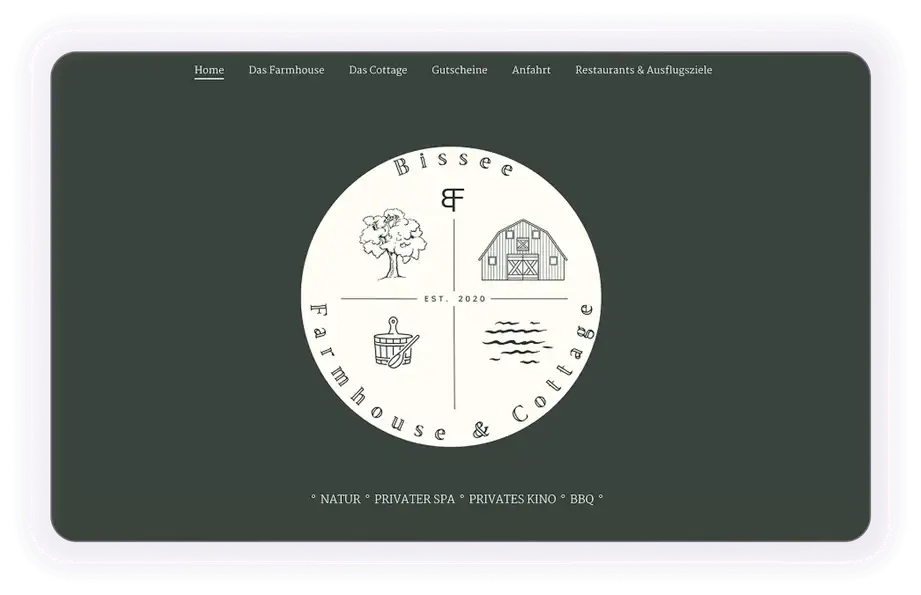
Task: Click the ampersand in the curved logo text
Action: [479, 431]
